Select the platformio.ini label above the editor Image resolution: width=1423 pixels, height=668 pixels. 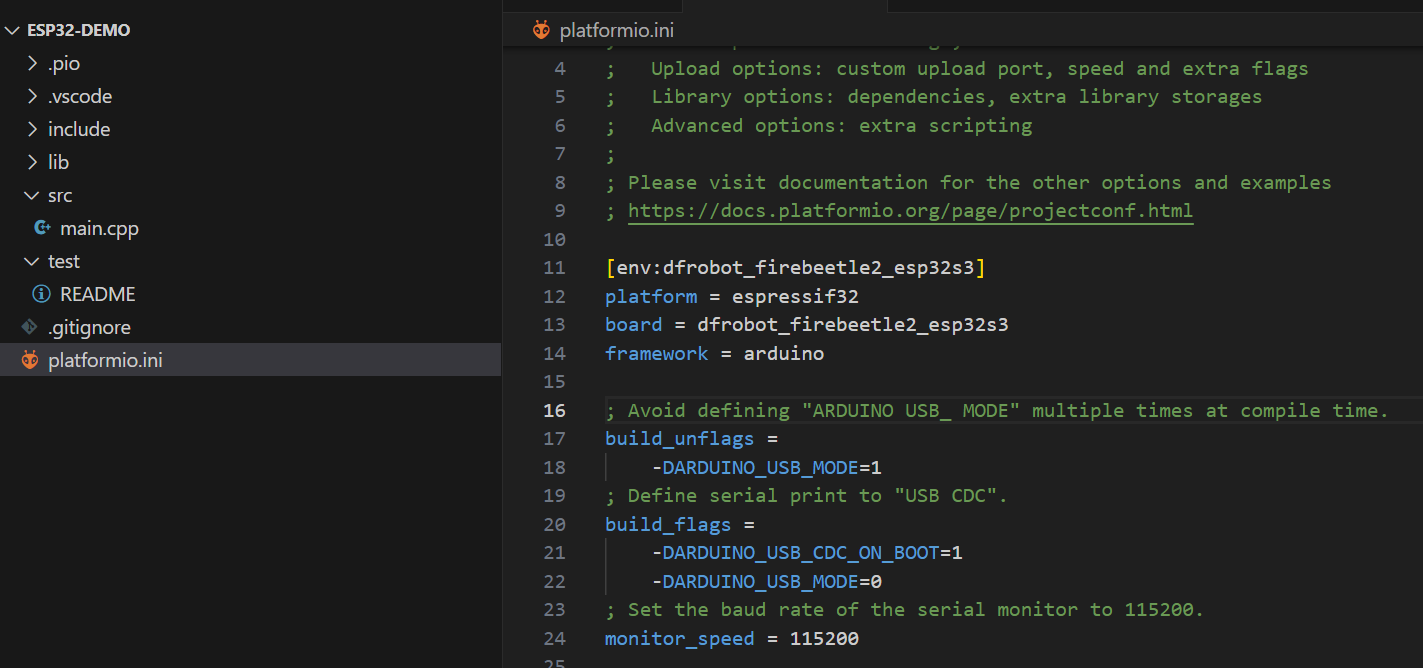click(616, 30)
